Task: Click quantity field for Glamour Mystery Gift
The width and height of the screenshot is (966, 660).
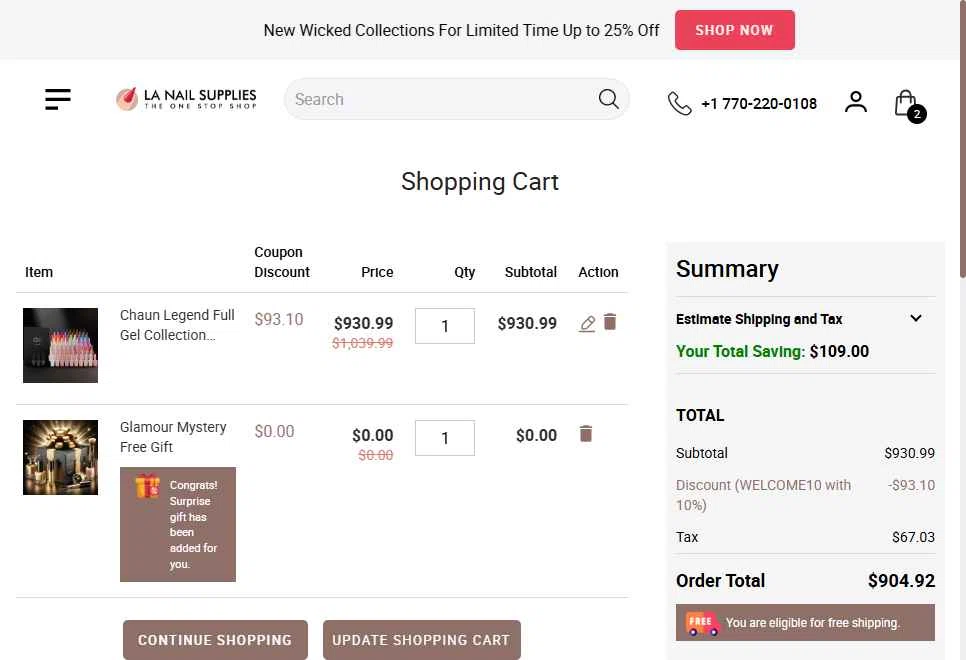Action: tap(445, 438)
